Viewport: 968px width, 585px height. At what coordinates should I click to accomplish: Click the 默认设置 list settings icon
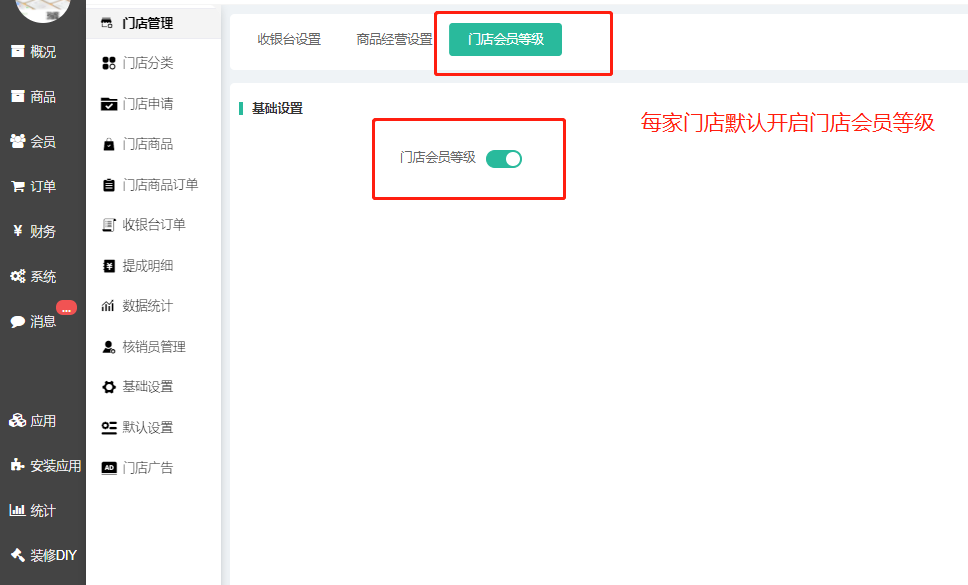pos(109,428)
